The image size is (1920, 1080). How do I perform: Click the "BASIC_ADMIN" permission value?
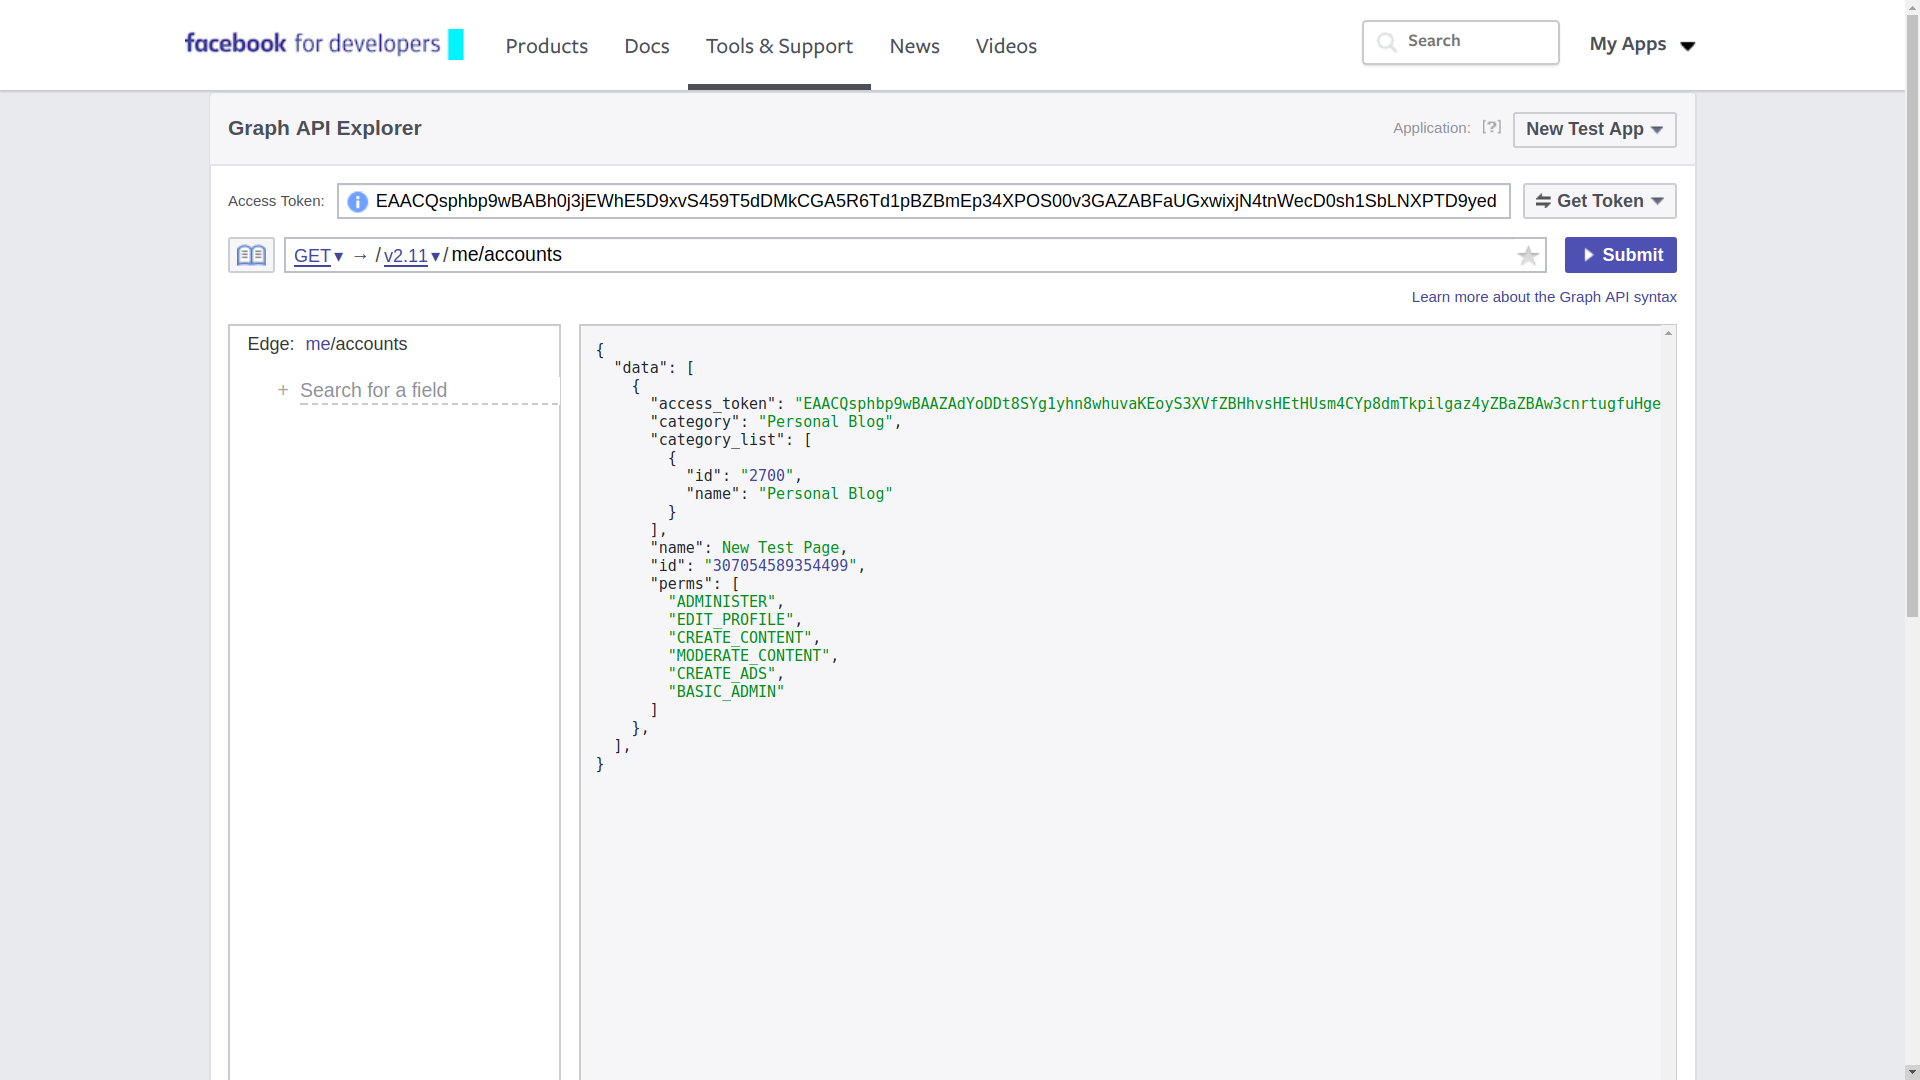(726, 692)
